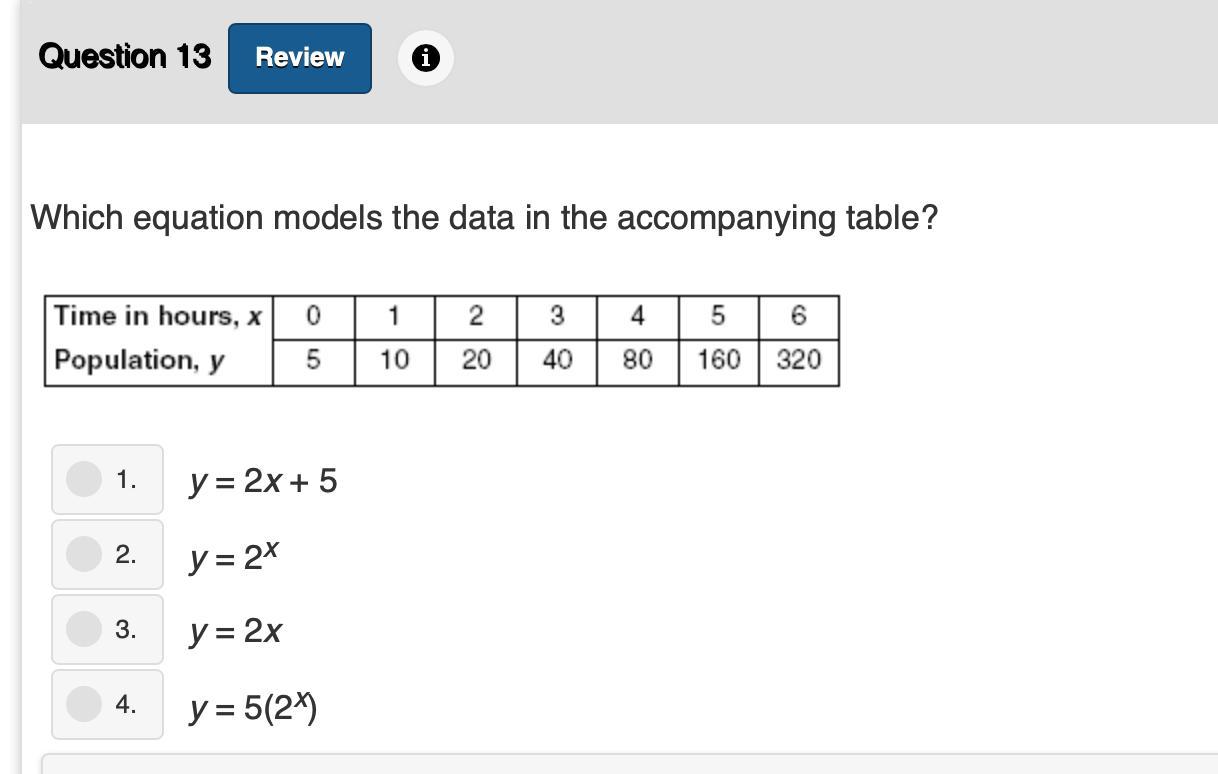Select radio option 4
This screenshot has width=1218, height=774.
click(x=84, y=704)
